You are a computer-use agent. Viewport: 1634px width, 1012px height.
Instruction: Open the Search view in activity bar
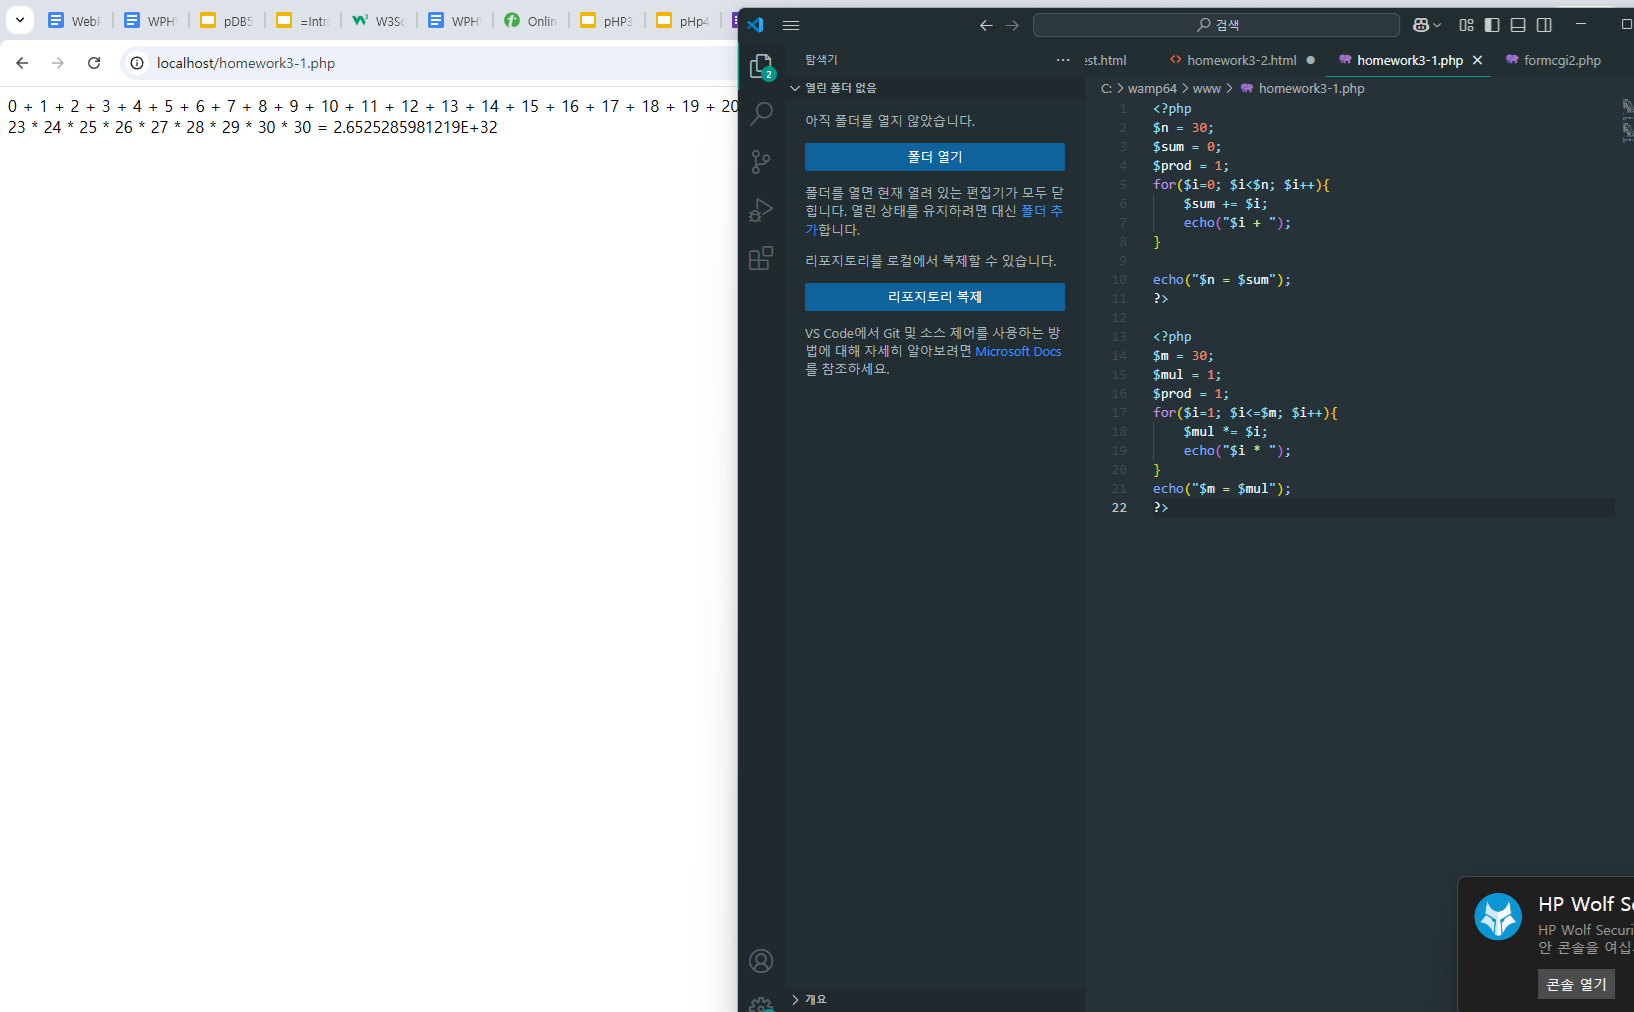click(x=761, y=113)
